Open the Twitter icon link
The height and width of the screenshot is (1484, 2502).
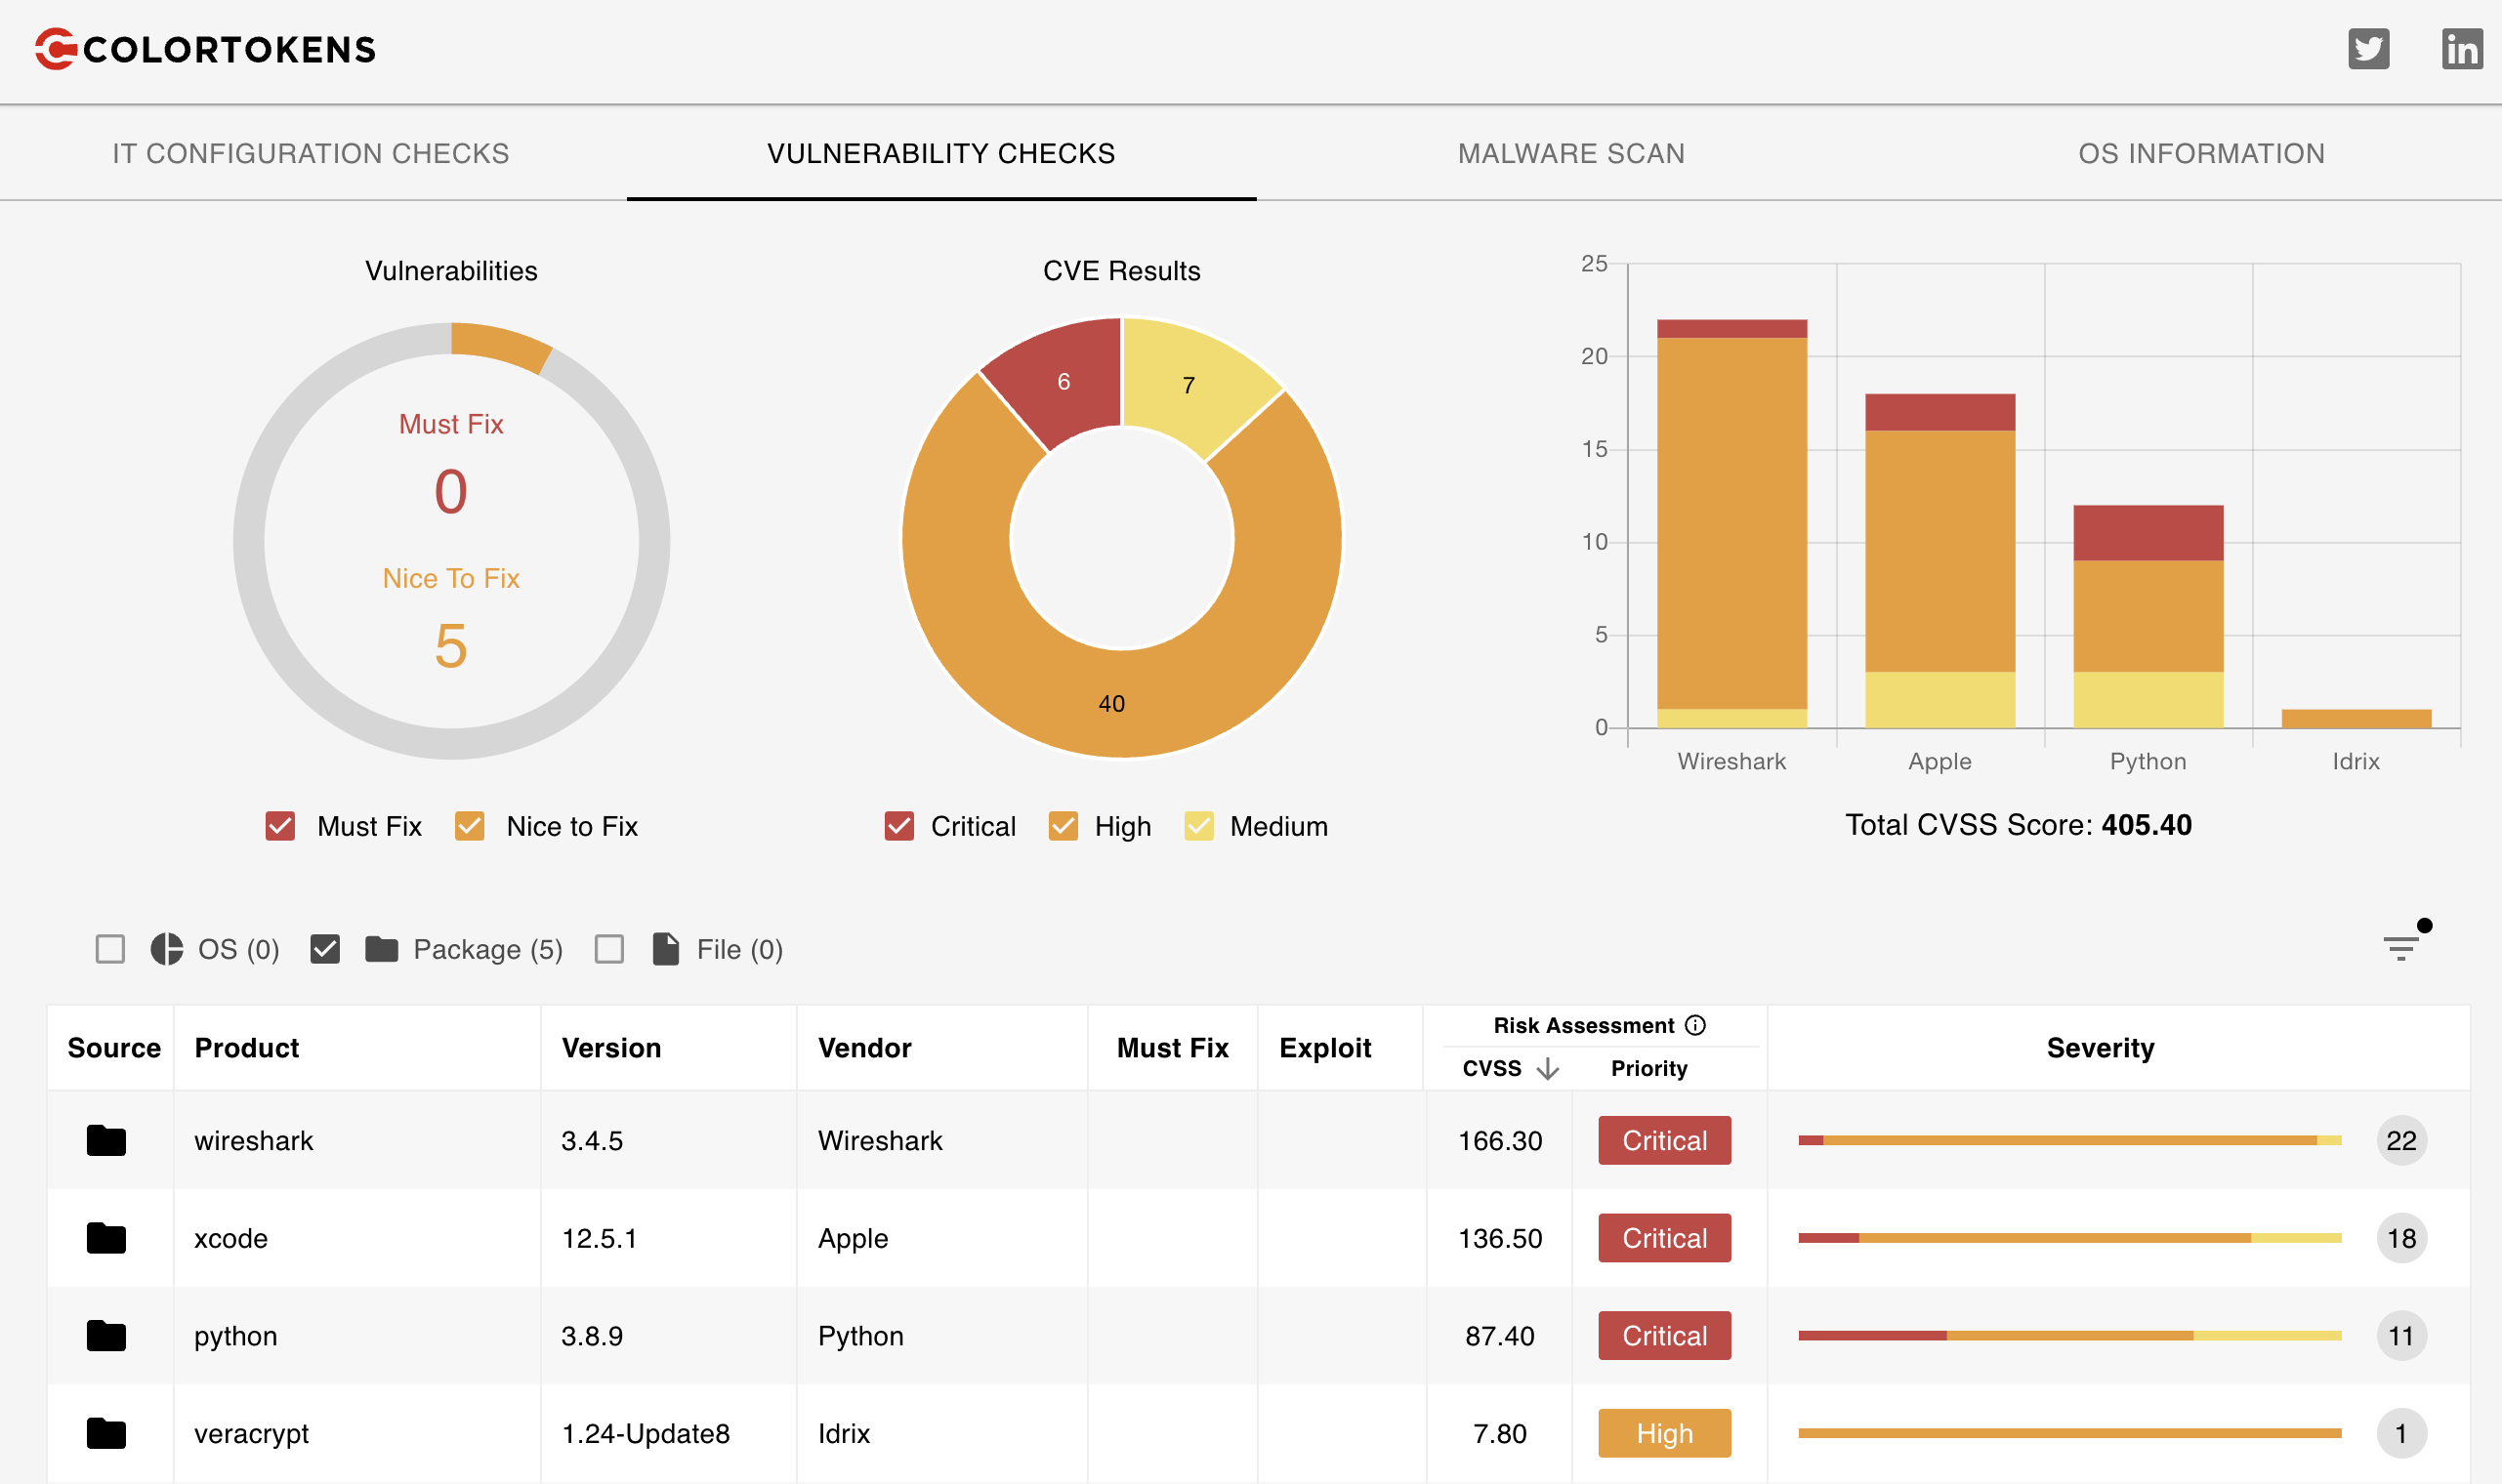click(x=2368, y=49)
